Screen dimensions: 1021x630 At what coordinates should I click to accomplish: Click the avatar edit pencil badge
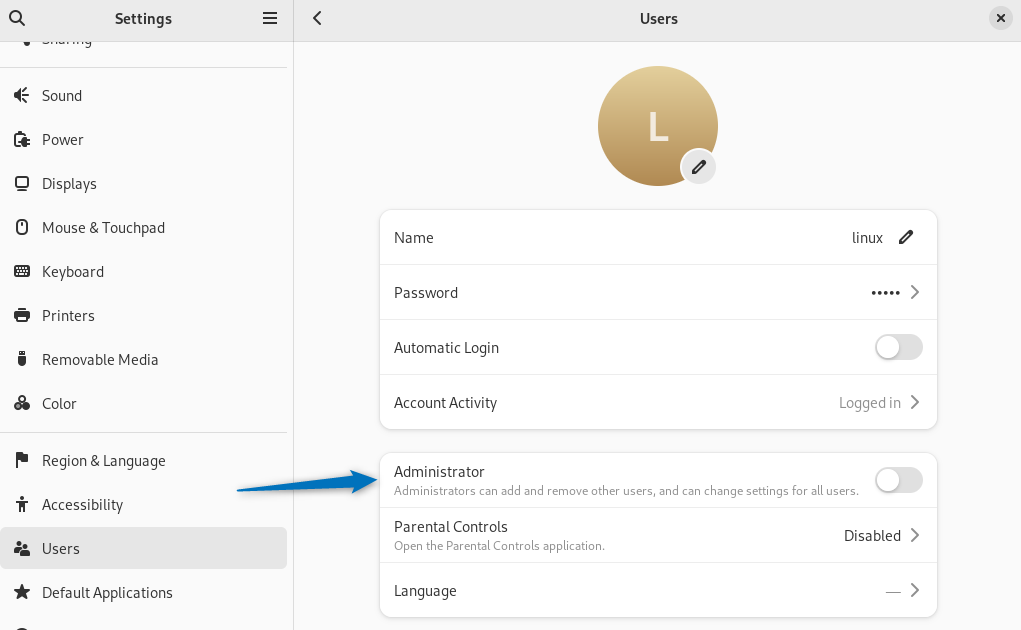tap(698, 167)
